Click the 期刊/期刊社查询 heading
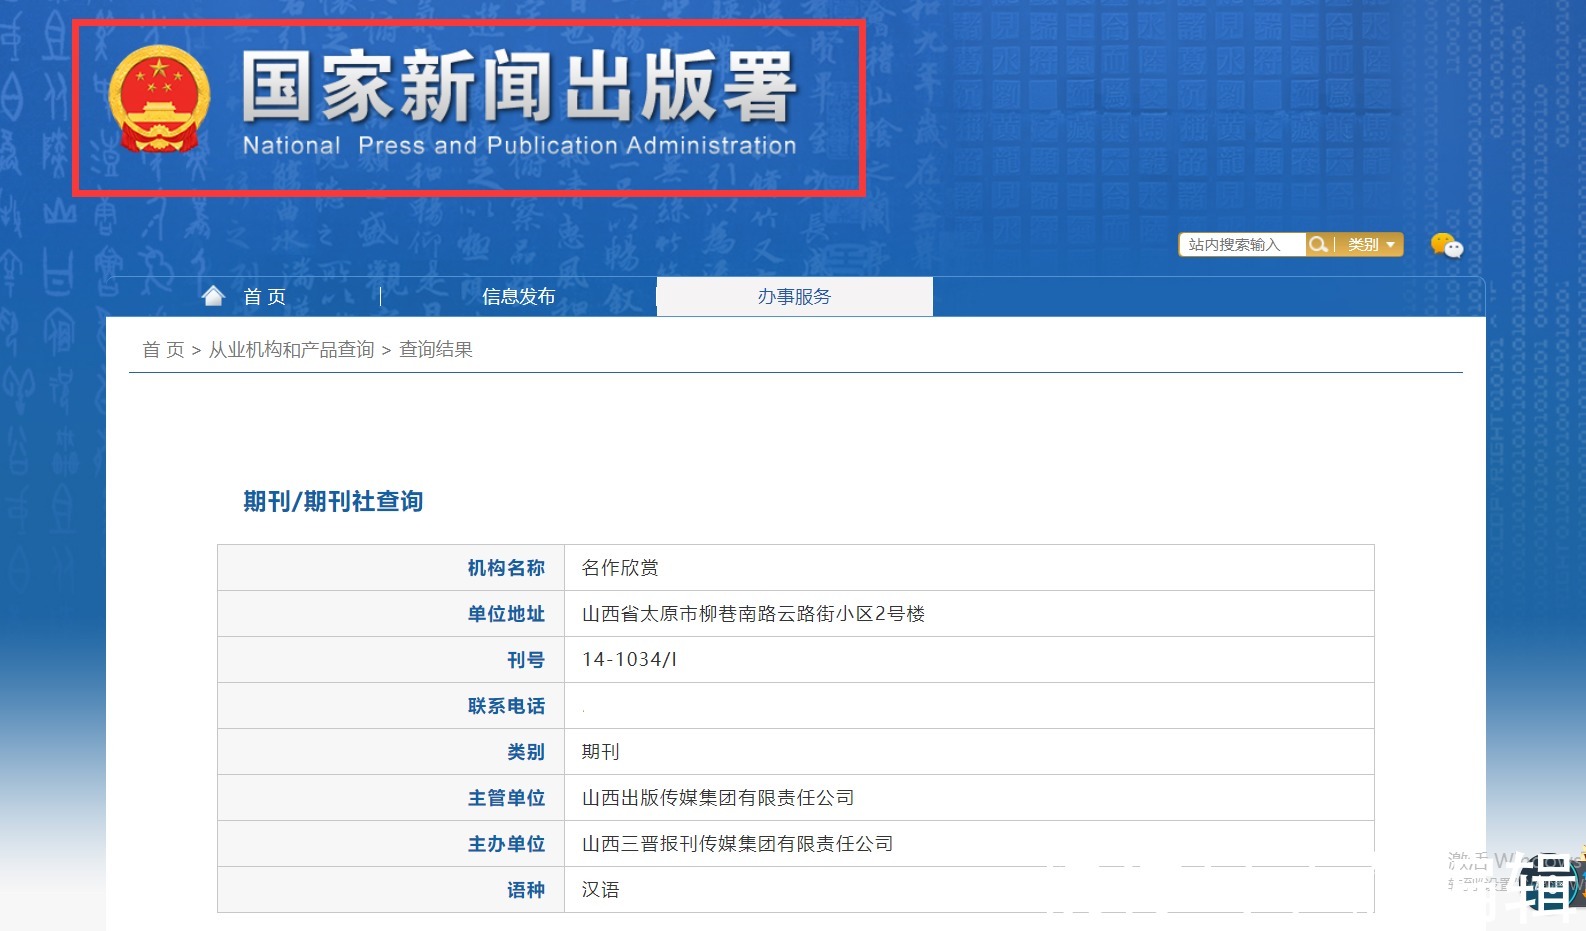 (x=333, y=501)
